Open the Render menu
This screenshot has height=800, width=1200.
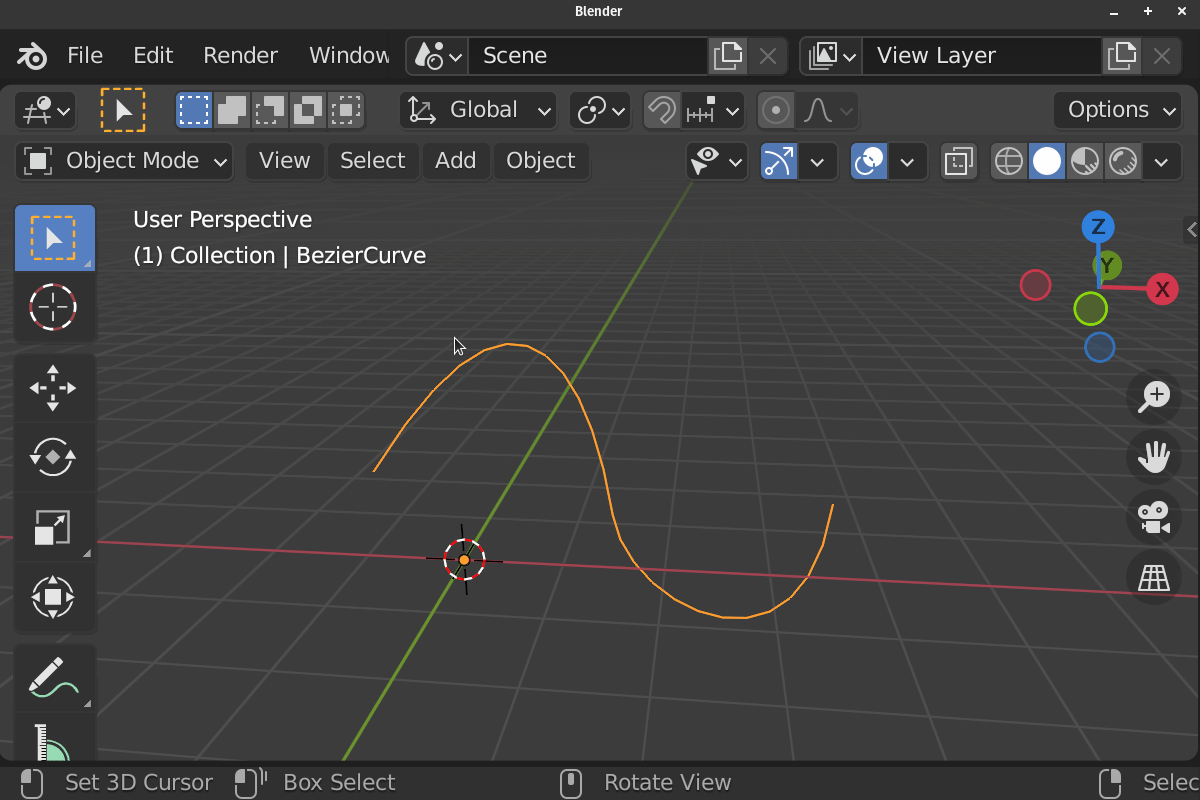tap(240, 56)
